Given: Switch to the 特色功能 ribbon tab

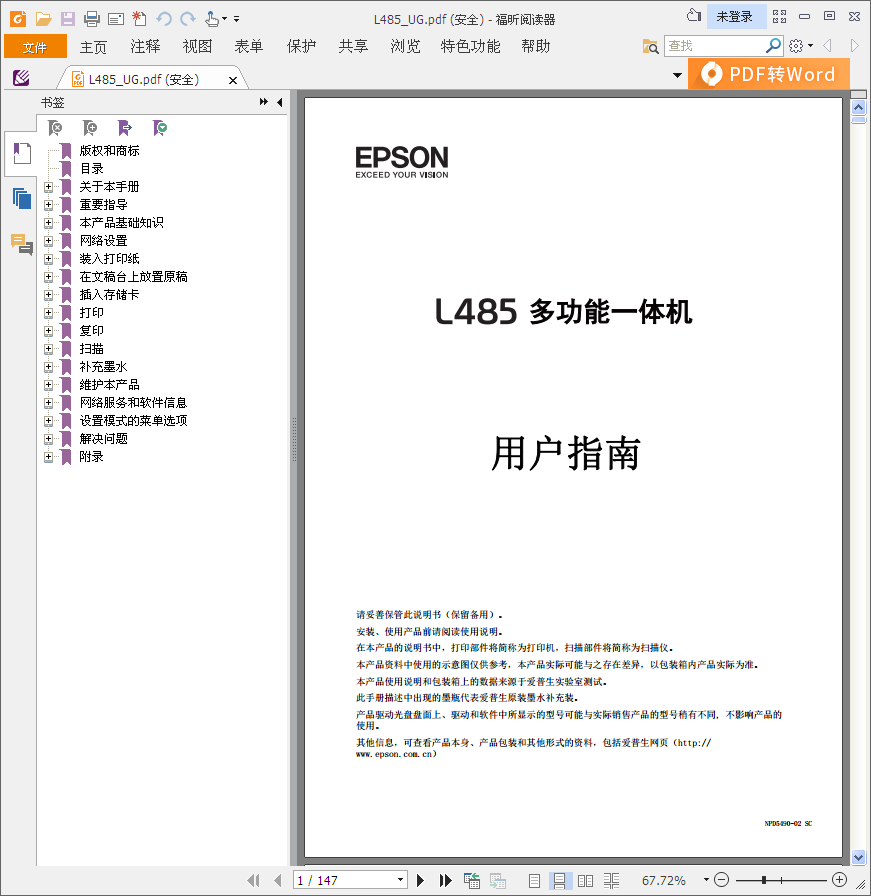Looking at the screenshot, I should (470, 47).
